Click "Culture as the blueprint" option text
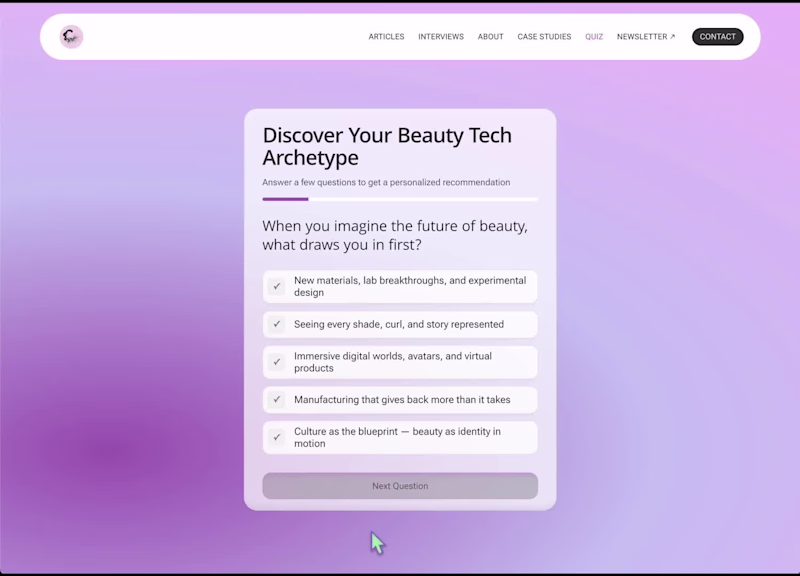 [397, 437]
